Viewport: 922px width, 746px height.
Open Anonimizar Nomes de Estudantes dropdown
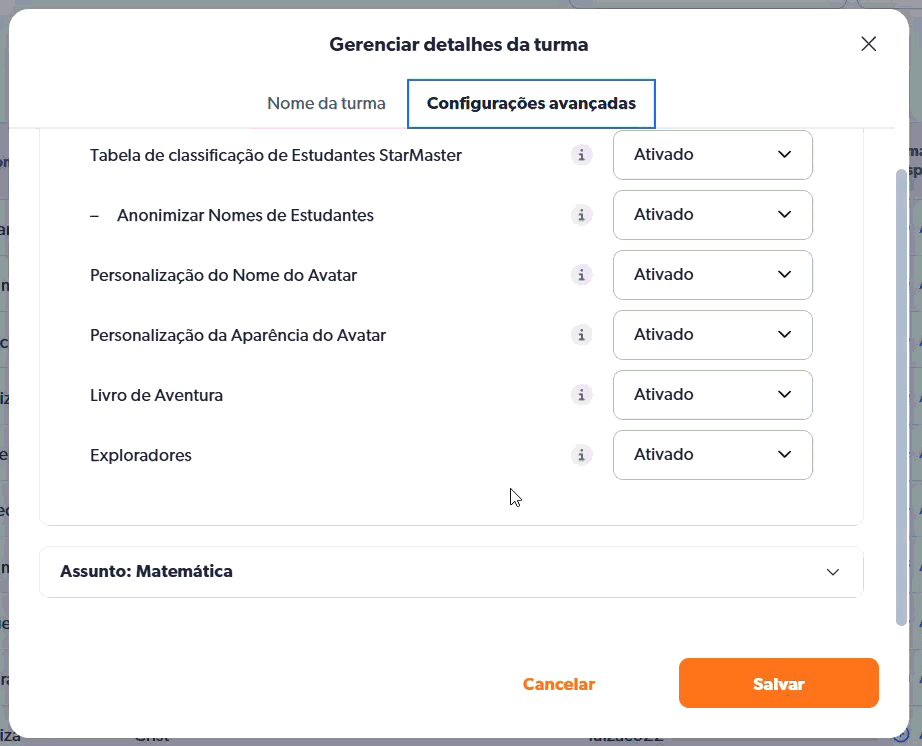coord(712,215)
